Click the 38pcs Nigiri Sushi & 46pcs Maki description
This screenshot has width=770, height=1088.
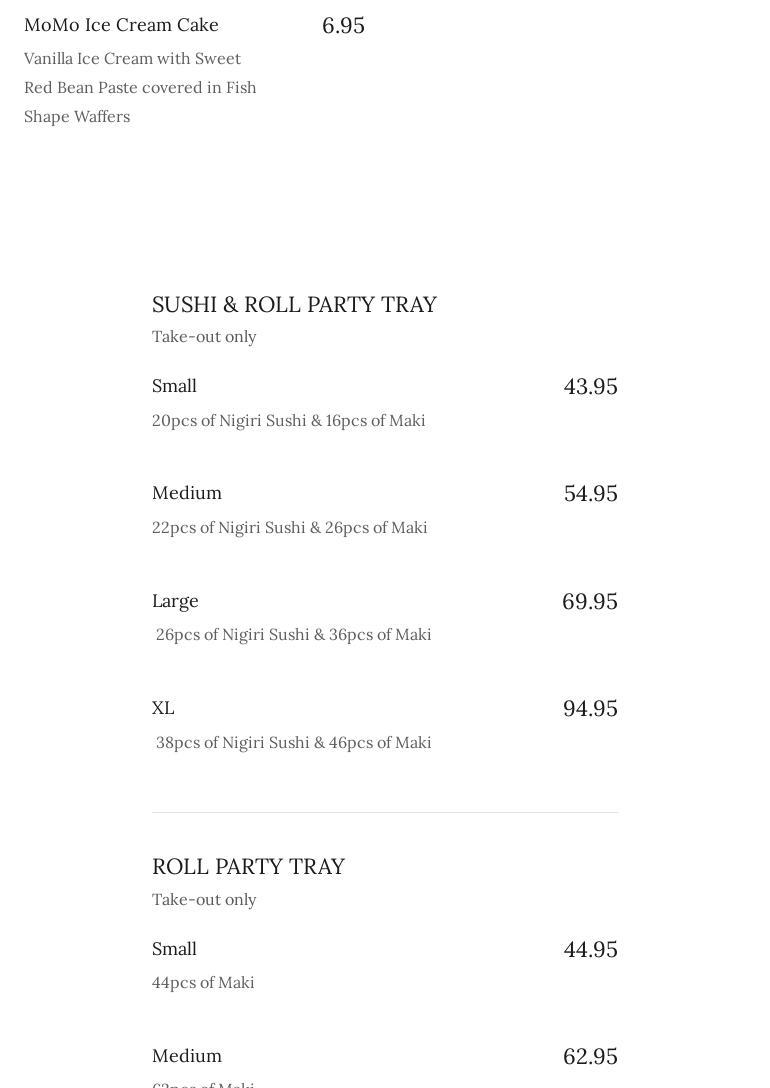293,743
